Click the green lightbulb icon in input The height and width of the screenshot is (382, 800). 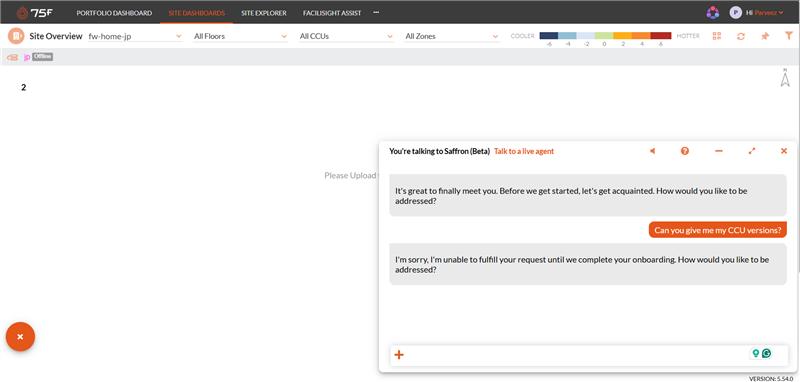click(756, 353)
